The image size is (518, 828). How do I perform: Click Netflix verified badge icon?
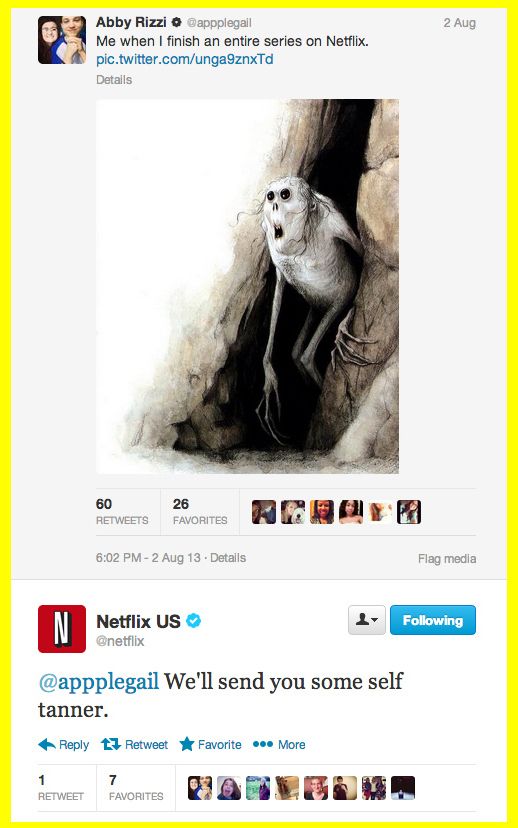click(194, 621)
